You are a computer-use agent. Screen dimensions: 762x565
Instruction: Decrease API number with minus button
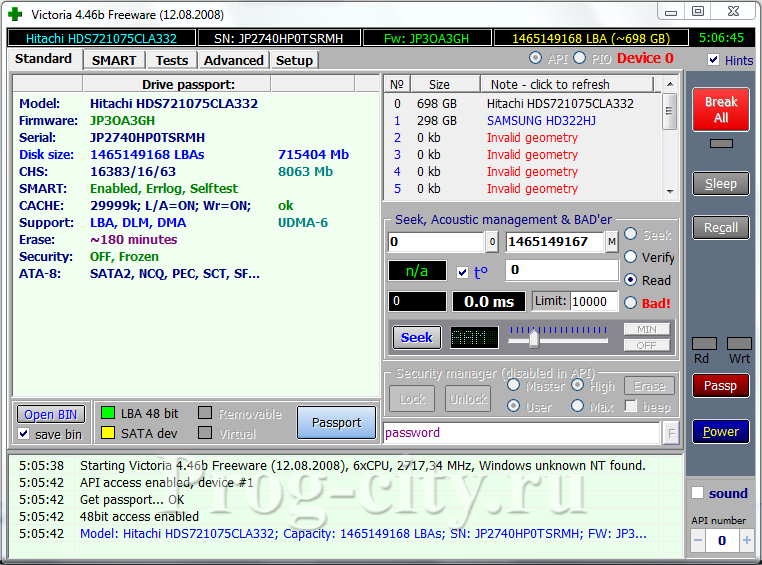[x=697, y=540]
